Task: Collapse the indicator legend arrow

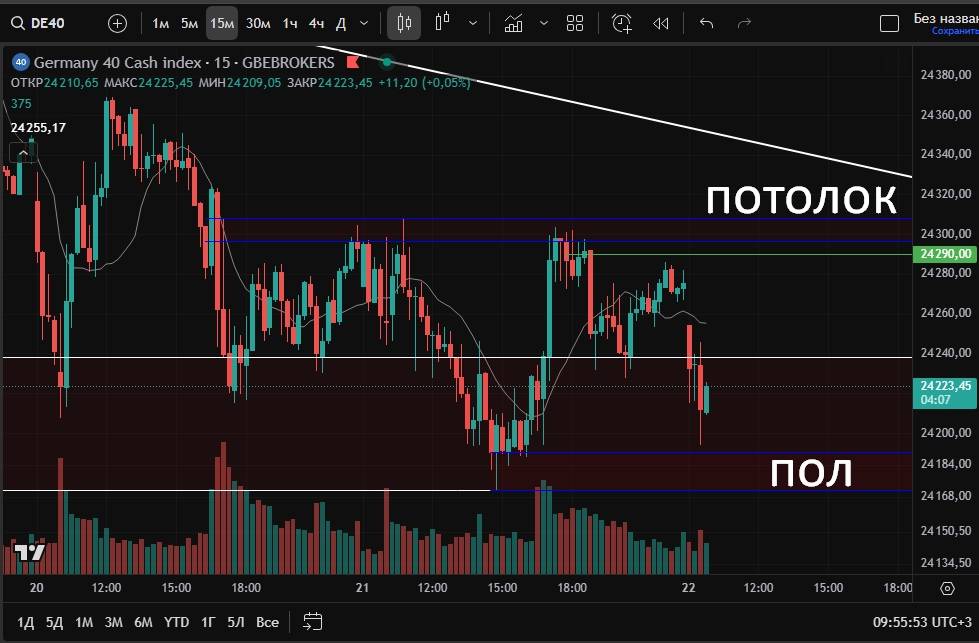Action: 20,152
